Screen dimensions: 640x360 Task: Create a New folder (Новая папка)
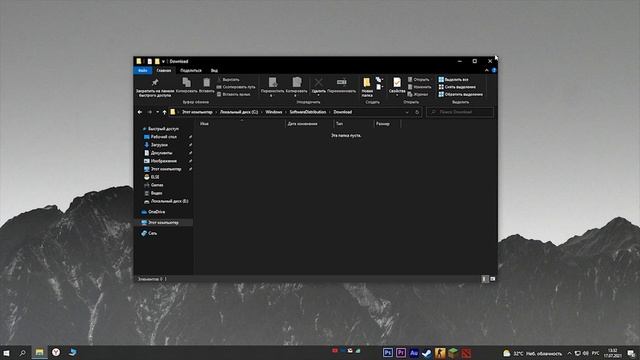(367, 87)
